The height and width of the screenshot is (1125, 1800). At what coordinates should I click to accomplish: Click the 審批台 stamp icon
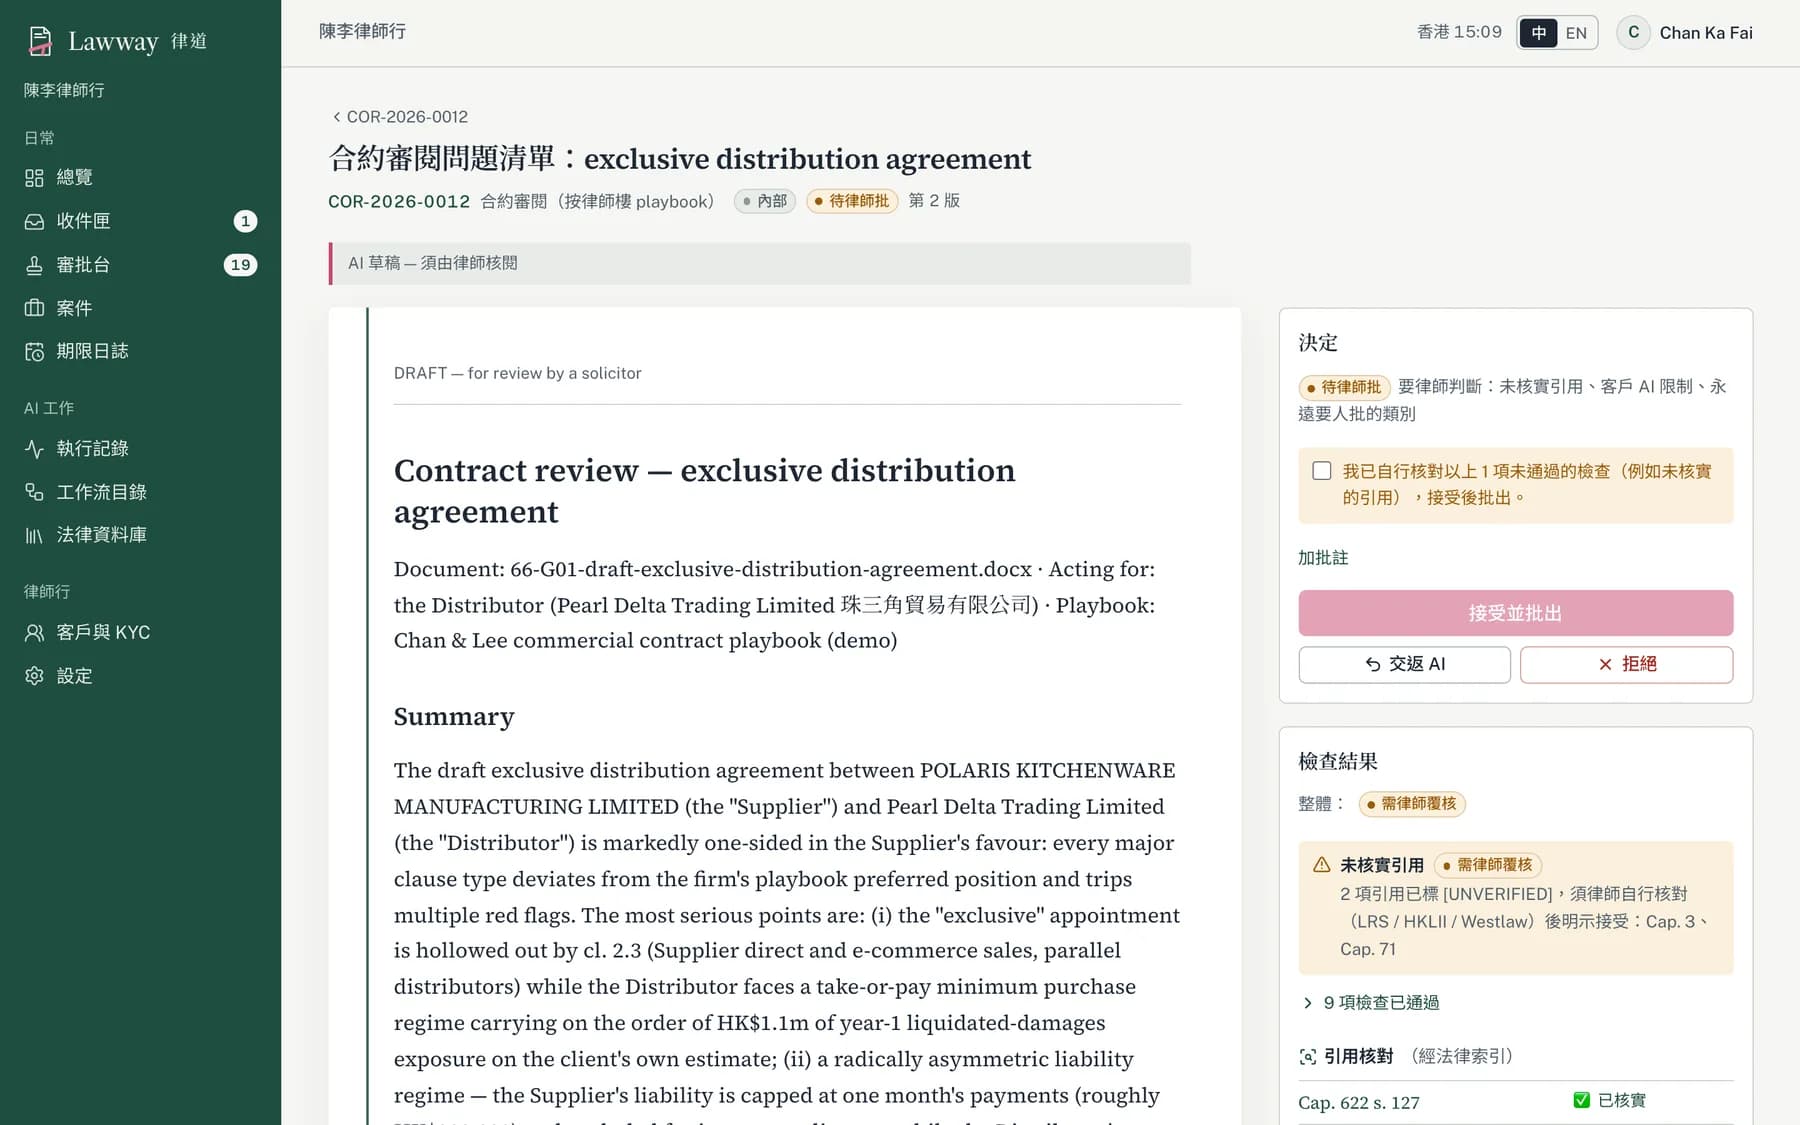pos(34,265)
